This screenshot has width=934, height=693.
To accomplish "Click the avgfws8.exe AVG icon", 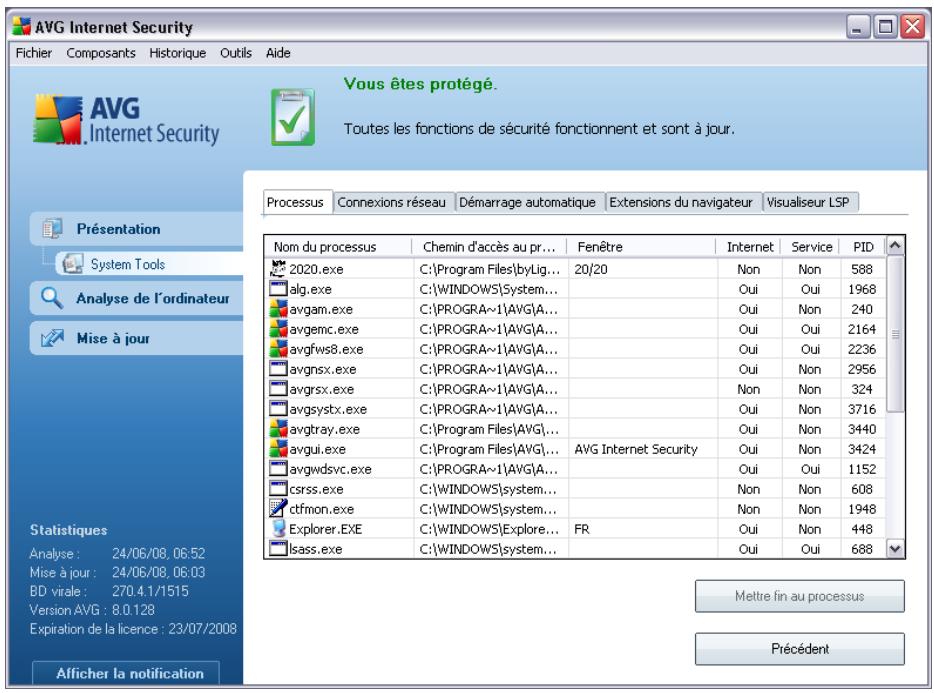I will [x=278, y=349].
